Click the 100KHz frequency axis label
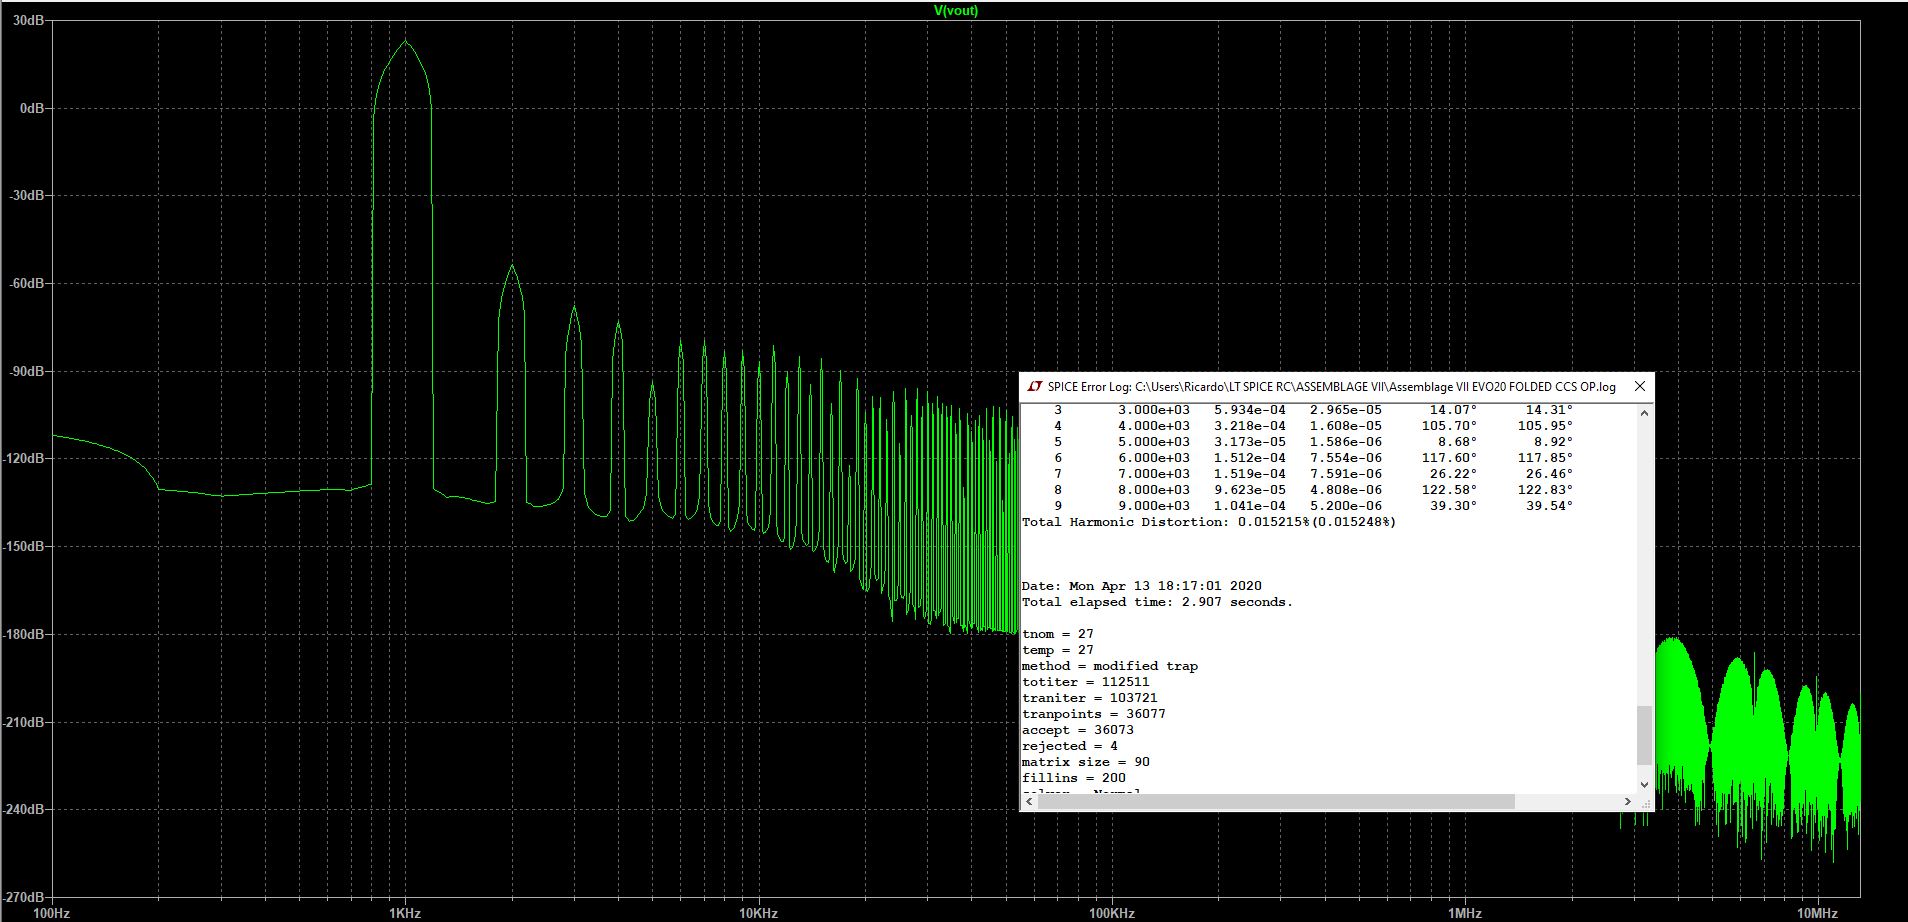The width and height of the screenshot is (1908, 922). click(1112, 913)
